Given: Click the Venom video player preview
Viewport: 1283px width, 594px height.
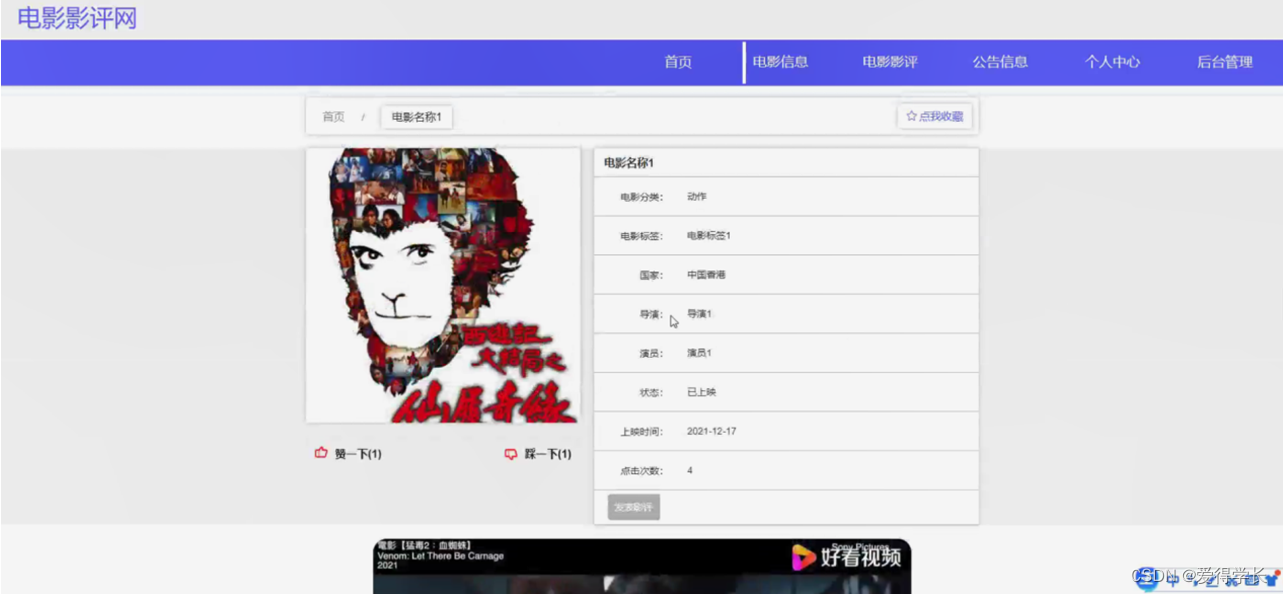Looking at the screenshot, I should click(x=642, y=566).
